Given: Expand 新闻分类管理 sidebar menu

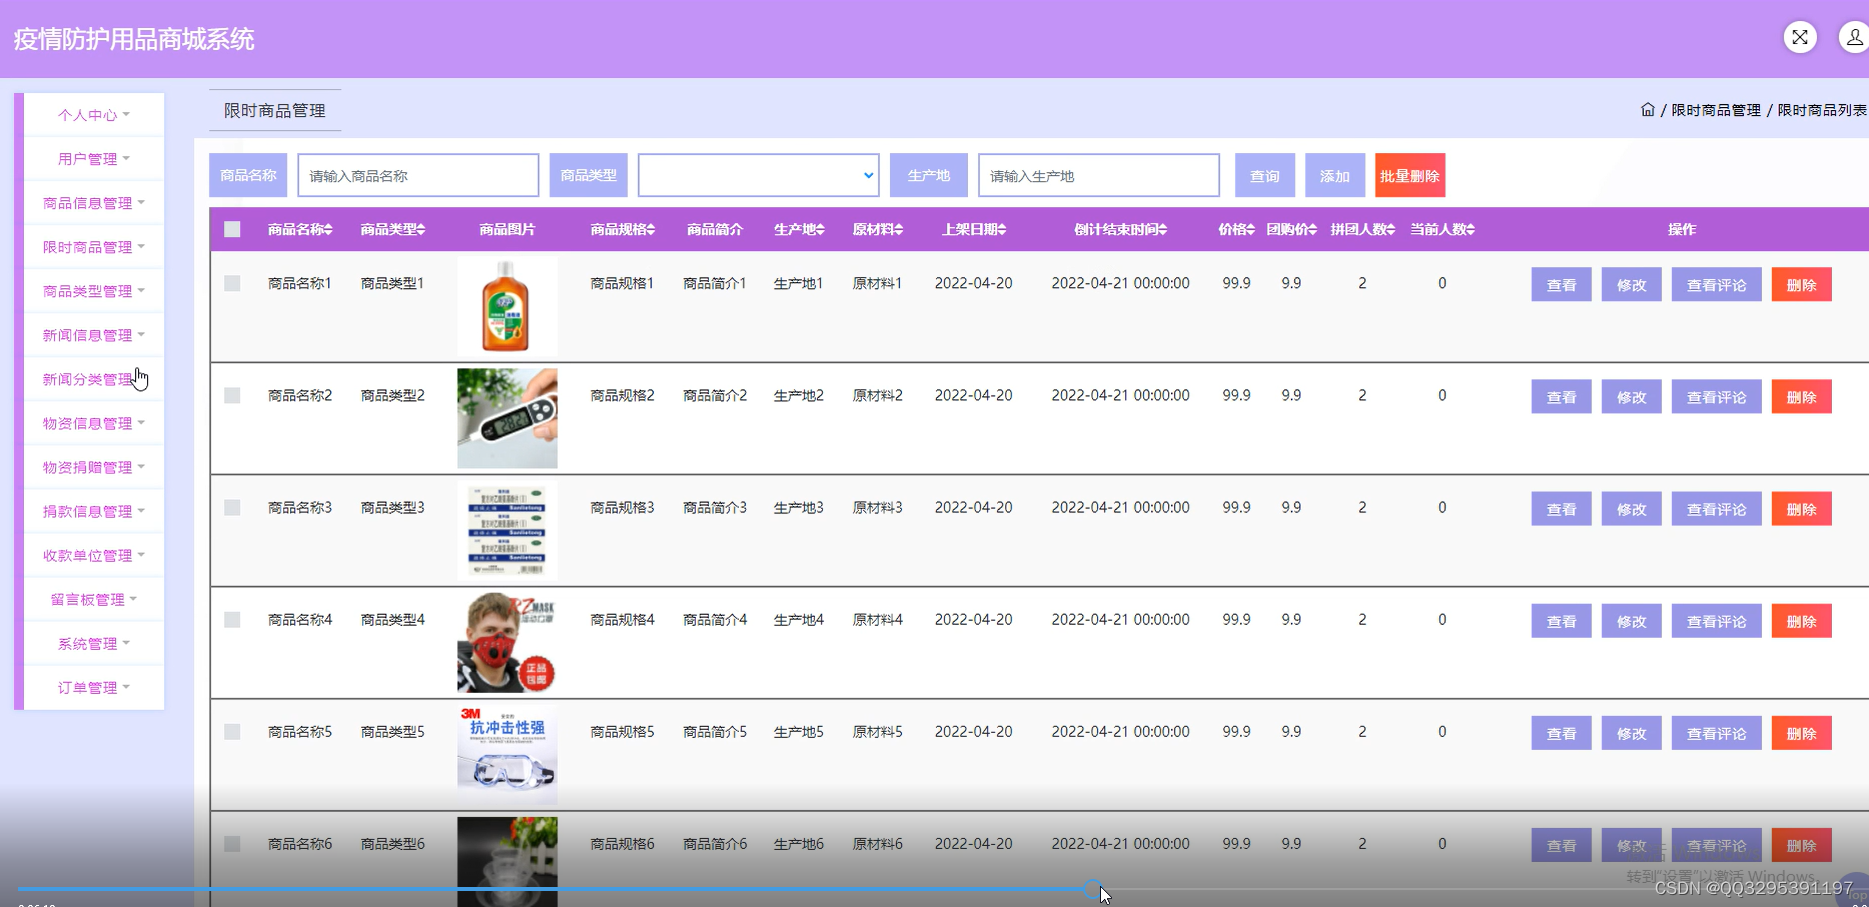Looking at the screenshot, I should tap(94, 379).
